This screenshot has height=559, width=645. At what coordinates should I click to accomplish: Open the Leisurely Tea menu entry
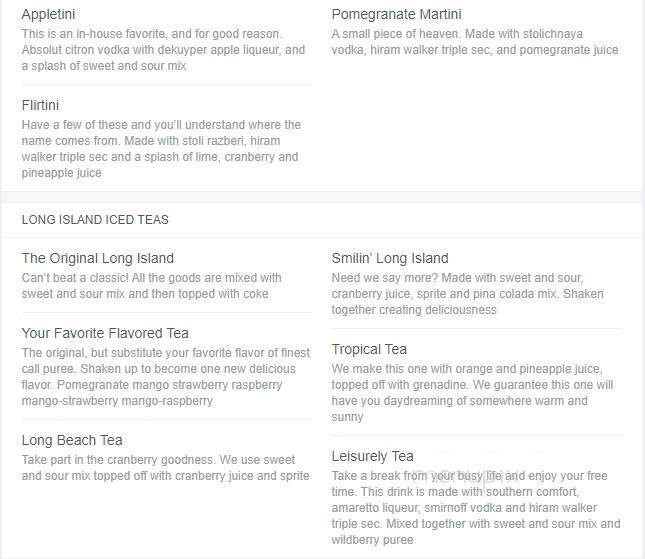pyautogui.click(x=373, y=456)
